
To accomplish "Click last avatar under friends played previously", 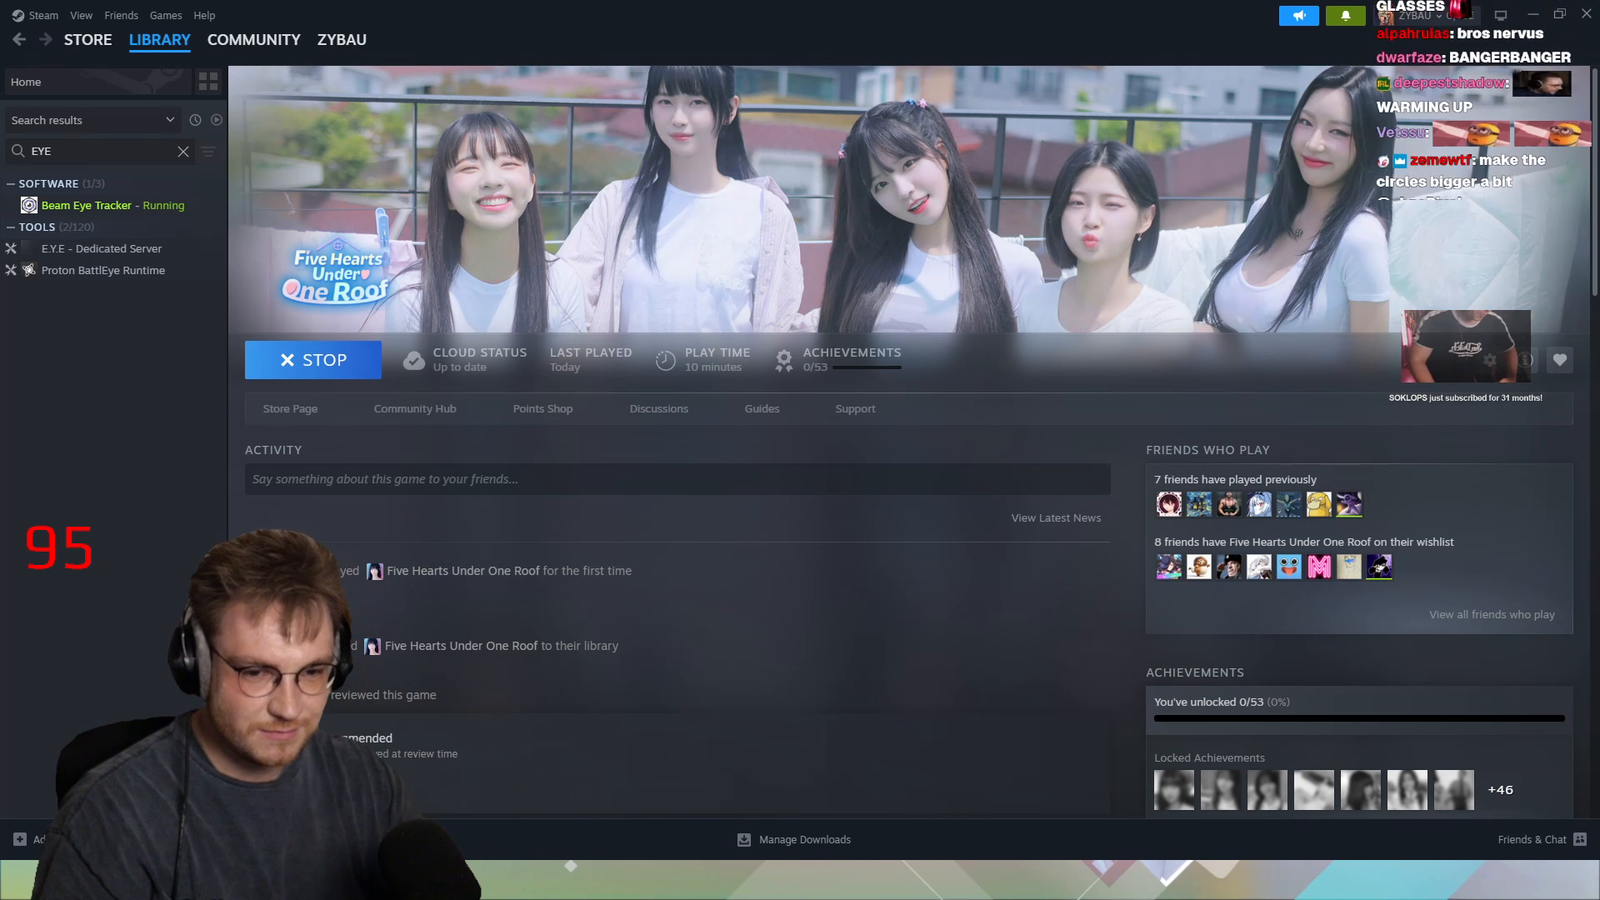I will [x=1349, y=504].
